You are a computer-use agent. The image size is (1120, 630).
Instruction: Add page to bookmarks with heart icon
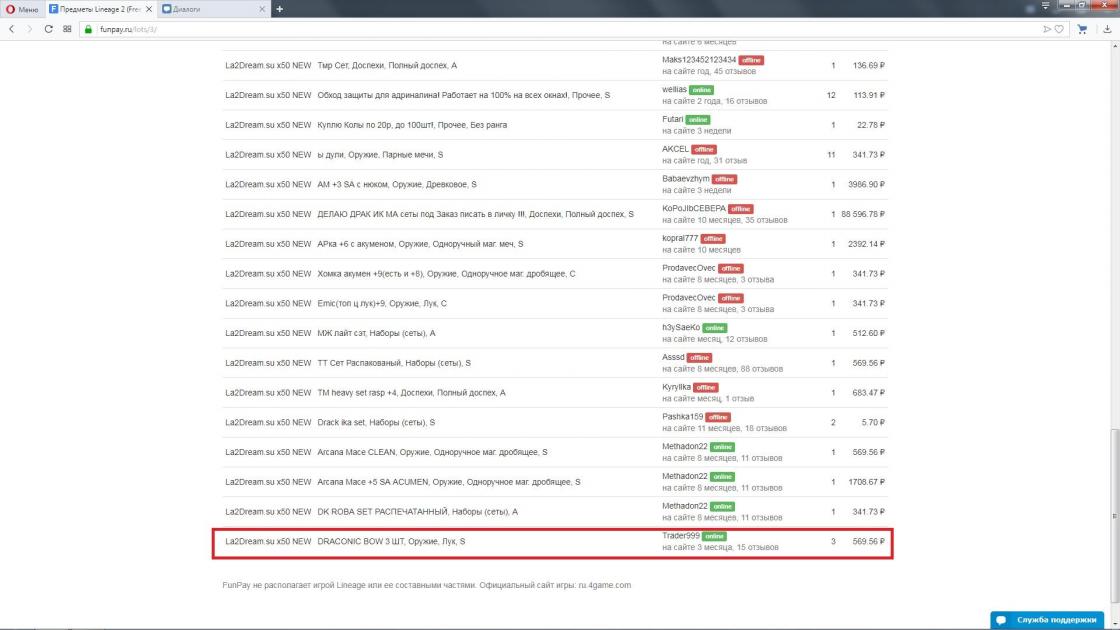tap(1059, 29)
